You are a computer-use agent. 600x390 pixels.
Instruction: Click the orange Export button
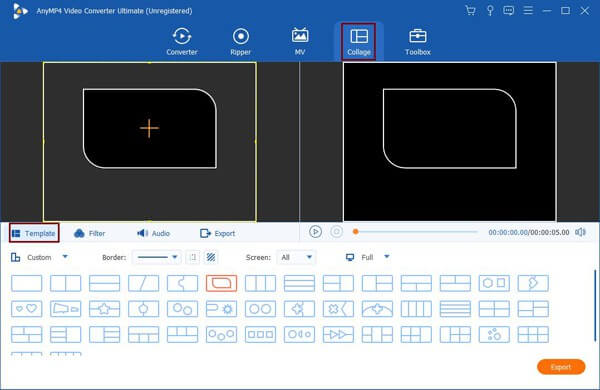click(561, 367)
